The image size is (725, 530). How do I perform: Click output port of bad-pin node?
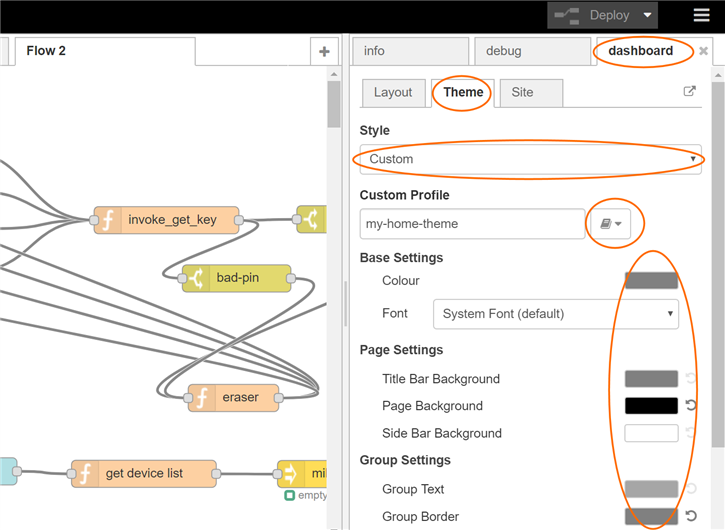(x=291, y=278)
